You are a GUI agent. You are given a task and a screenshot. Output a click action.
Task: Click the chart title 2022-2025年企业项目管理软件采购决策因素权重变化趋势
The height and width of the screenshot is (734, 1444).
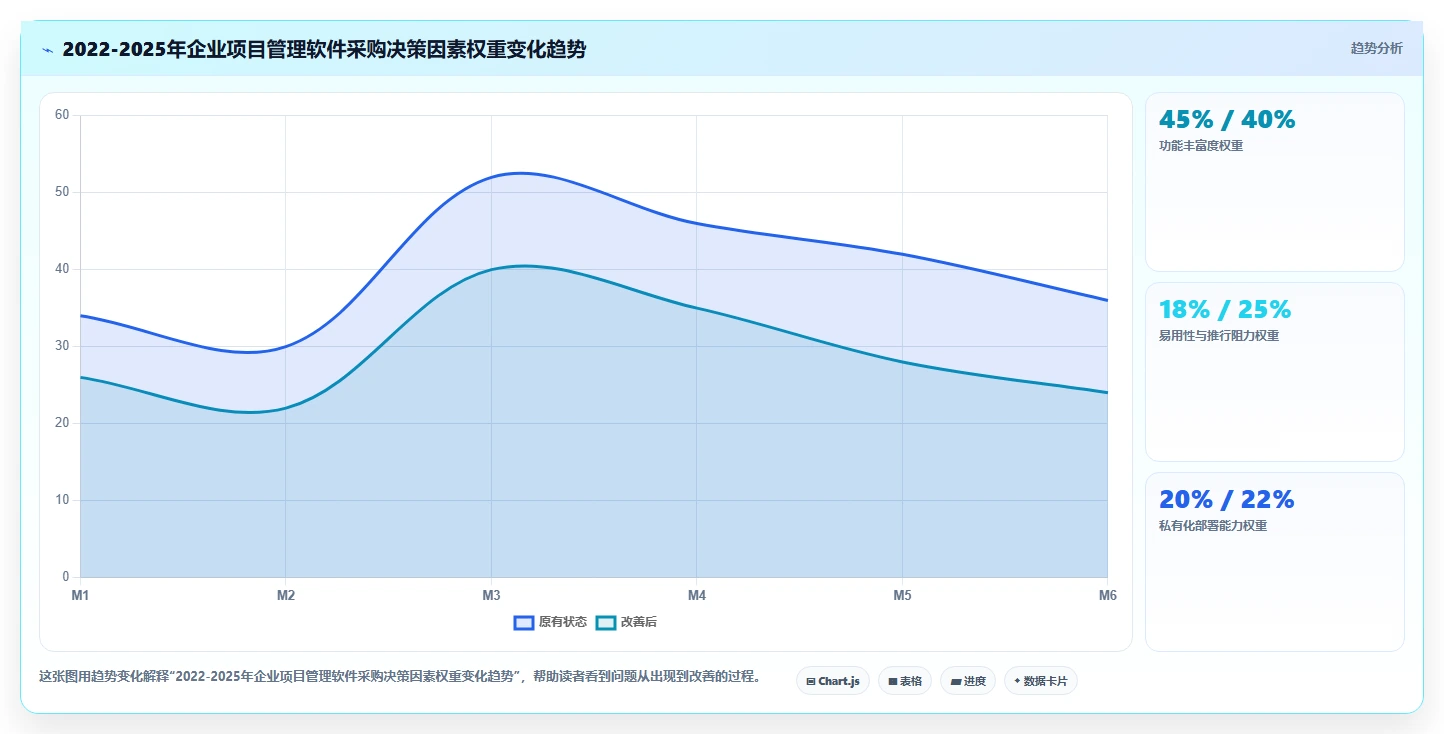tap(324, 49)
